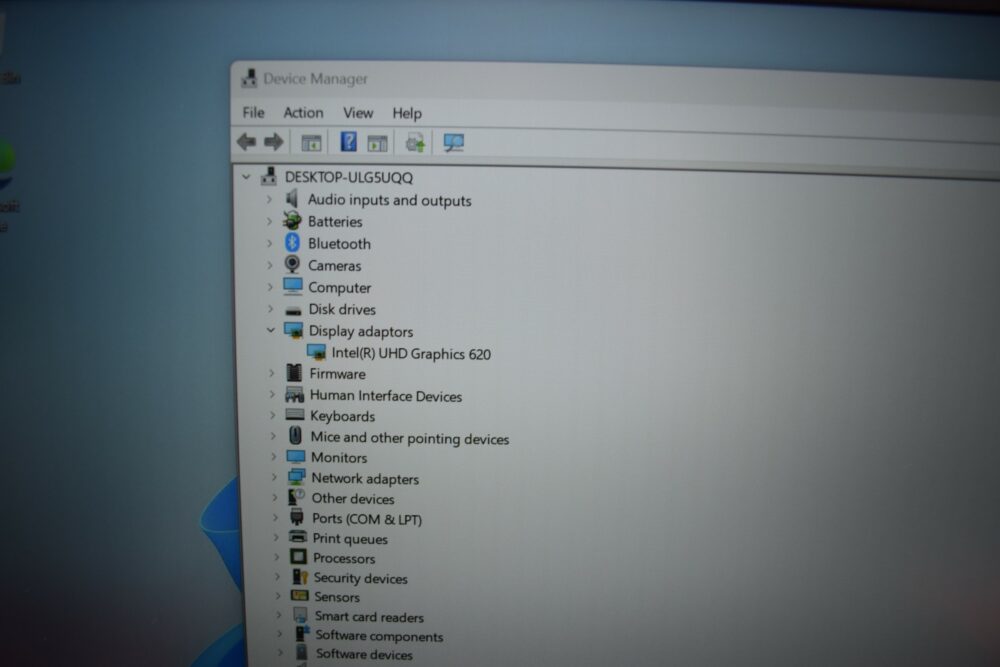Open the File menu

[x=253, y=113]
